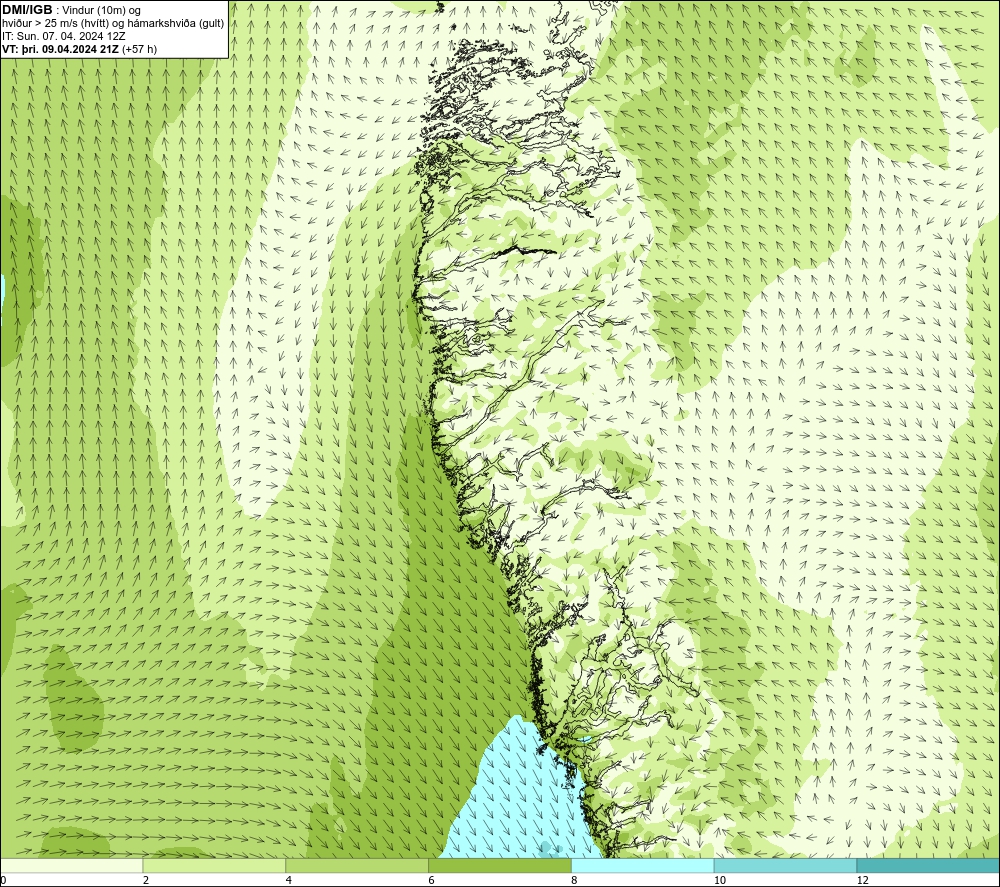Click the 'hviður > 25 m/s' legend line
This screenshot has width=1000, height=887.
coord(113,24)
